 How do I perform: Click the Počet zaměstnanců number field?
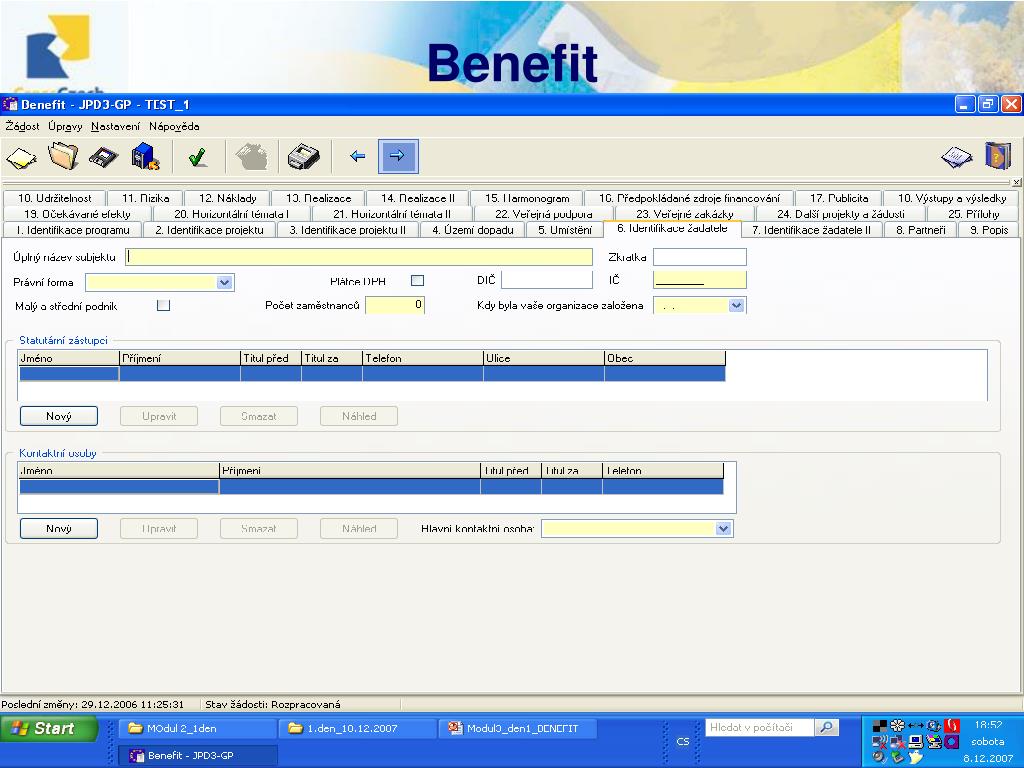coord(395,305)
